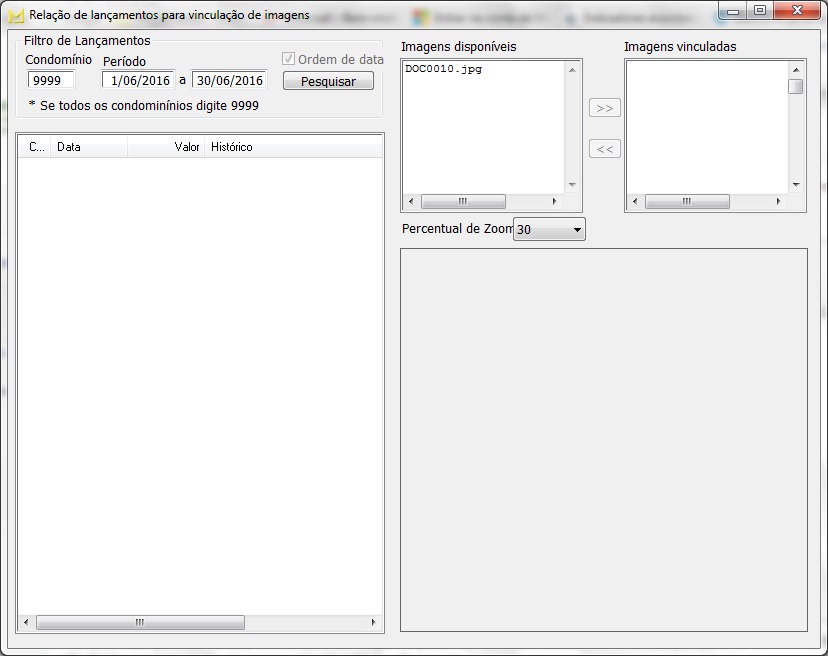This screenshot has height=656, width=828.
Task: Select DOC0010.jpg in available images list
Action: click(443, 70)
